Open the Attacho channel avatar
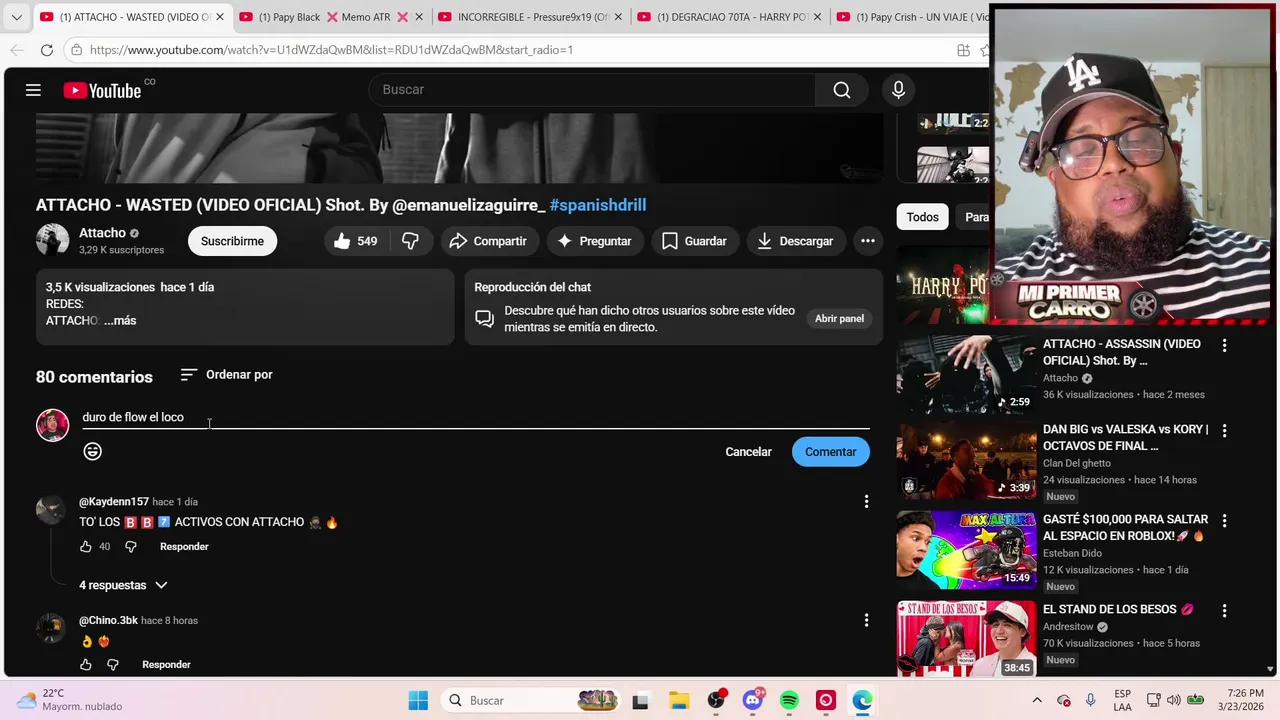 (52, 240)
